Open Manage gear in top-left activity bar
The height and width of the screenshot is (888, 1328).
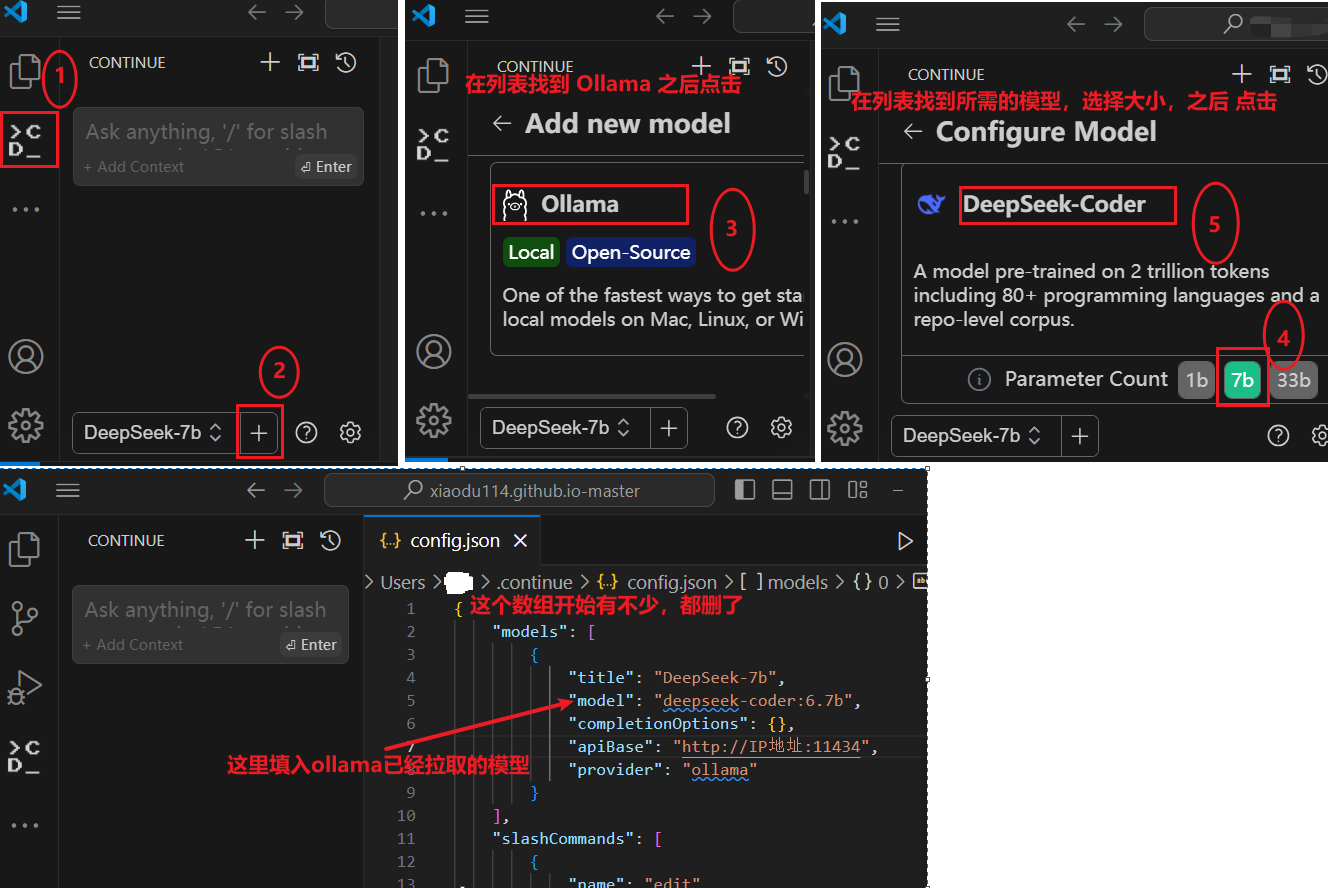[x=26, y=425]
